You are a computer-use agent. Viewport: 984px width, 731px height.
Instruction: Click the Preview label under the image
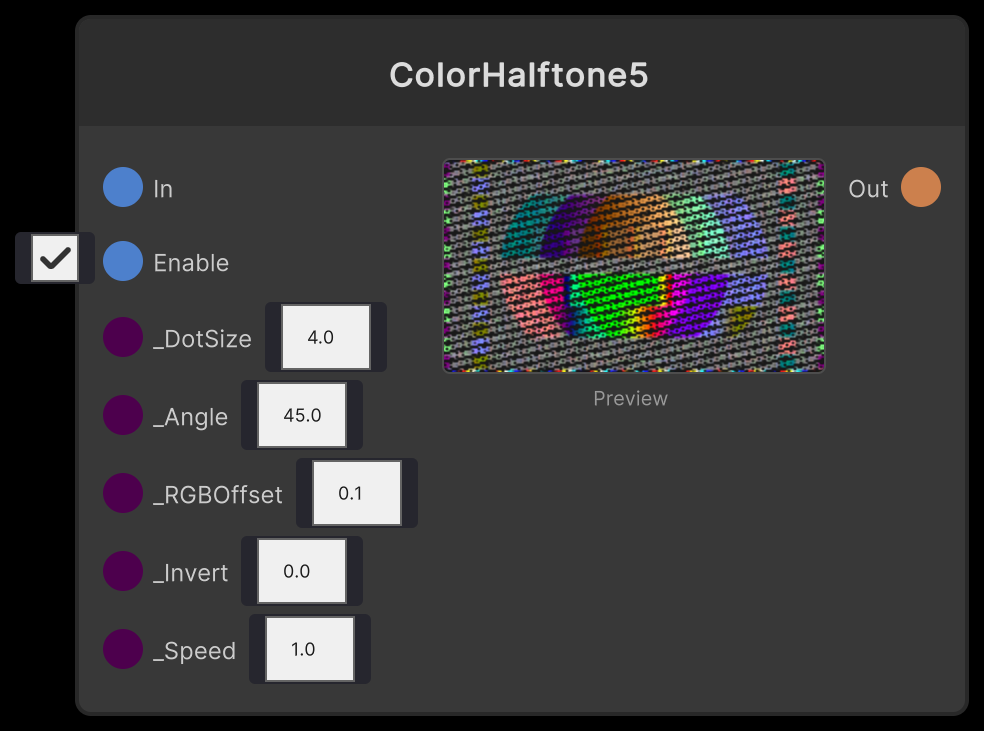pos(630,398)
